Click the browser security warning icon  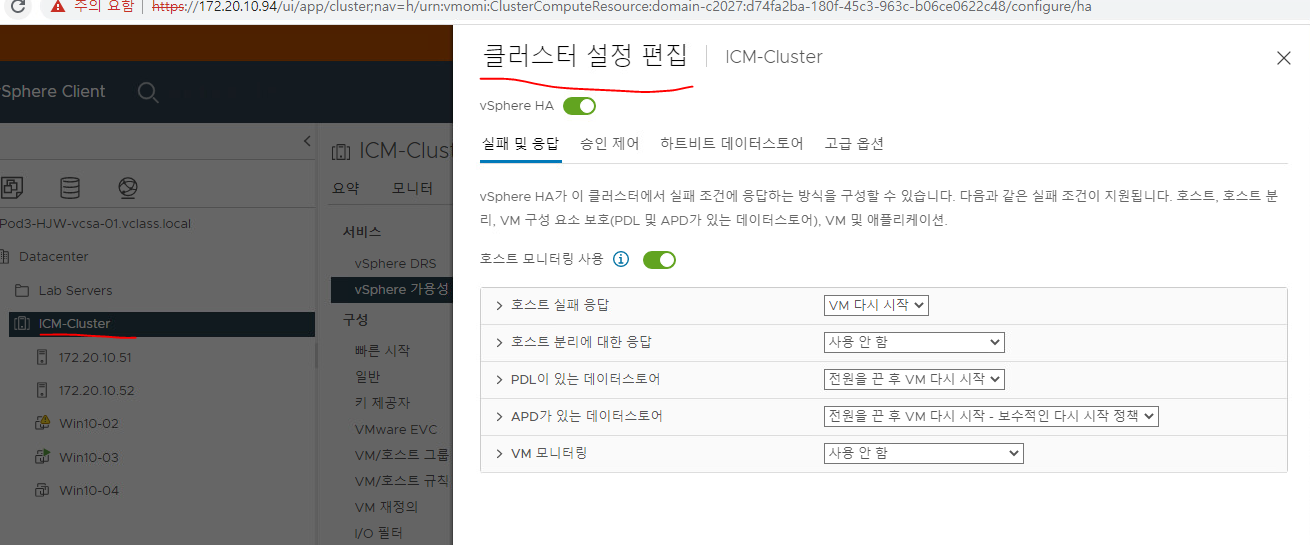[x=57, y=7]
